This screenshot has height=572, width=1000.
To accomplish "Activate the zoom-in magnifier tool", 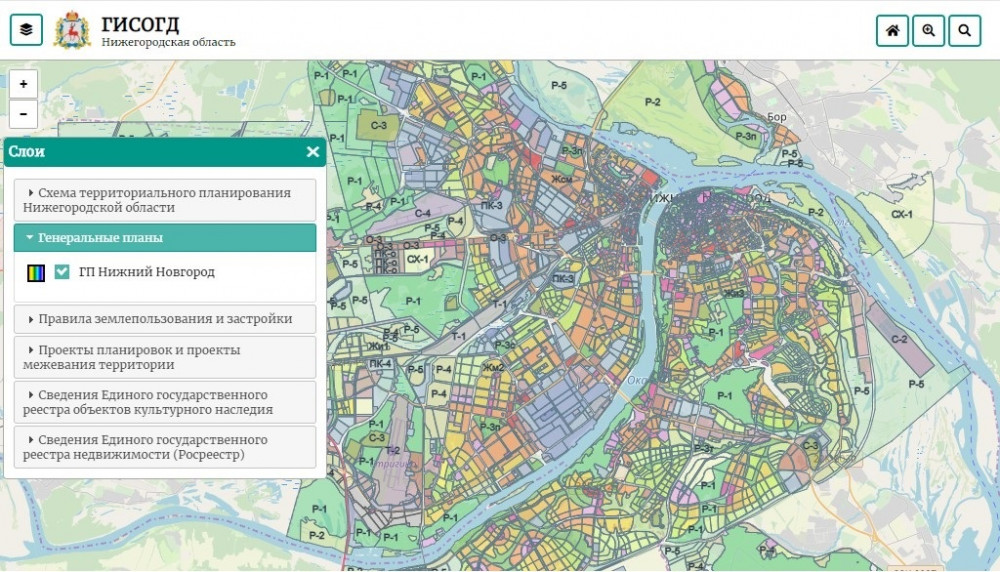I will pyautogui.click(x=928, y=30).
